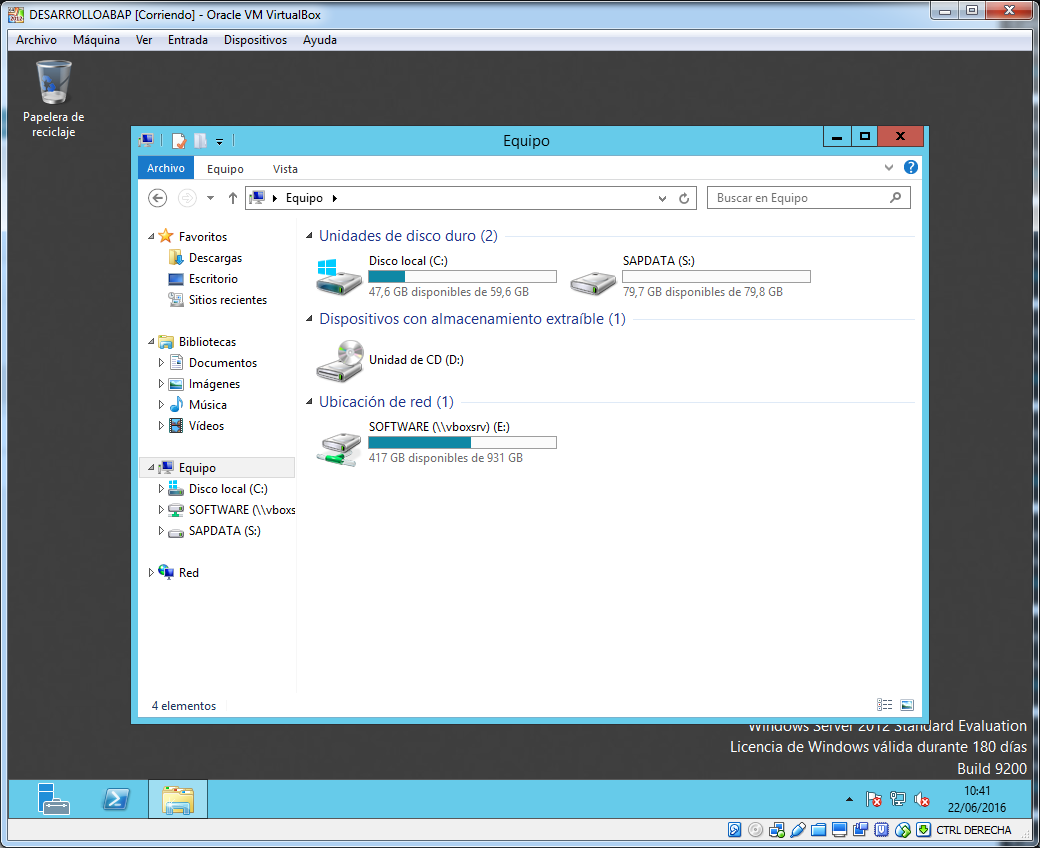Image resolution: width=1040 pixels, height=848 pixels.
Task: Click the Properties icon in Explorer quick access toolbar
Action: 178,141
